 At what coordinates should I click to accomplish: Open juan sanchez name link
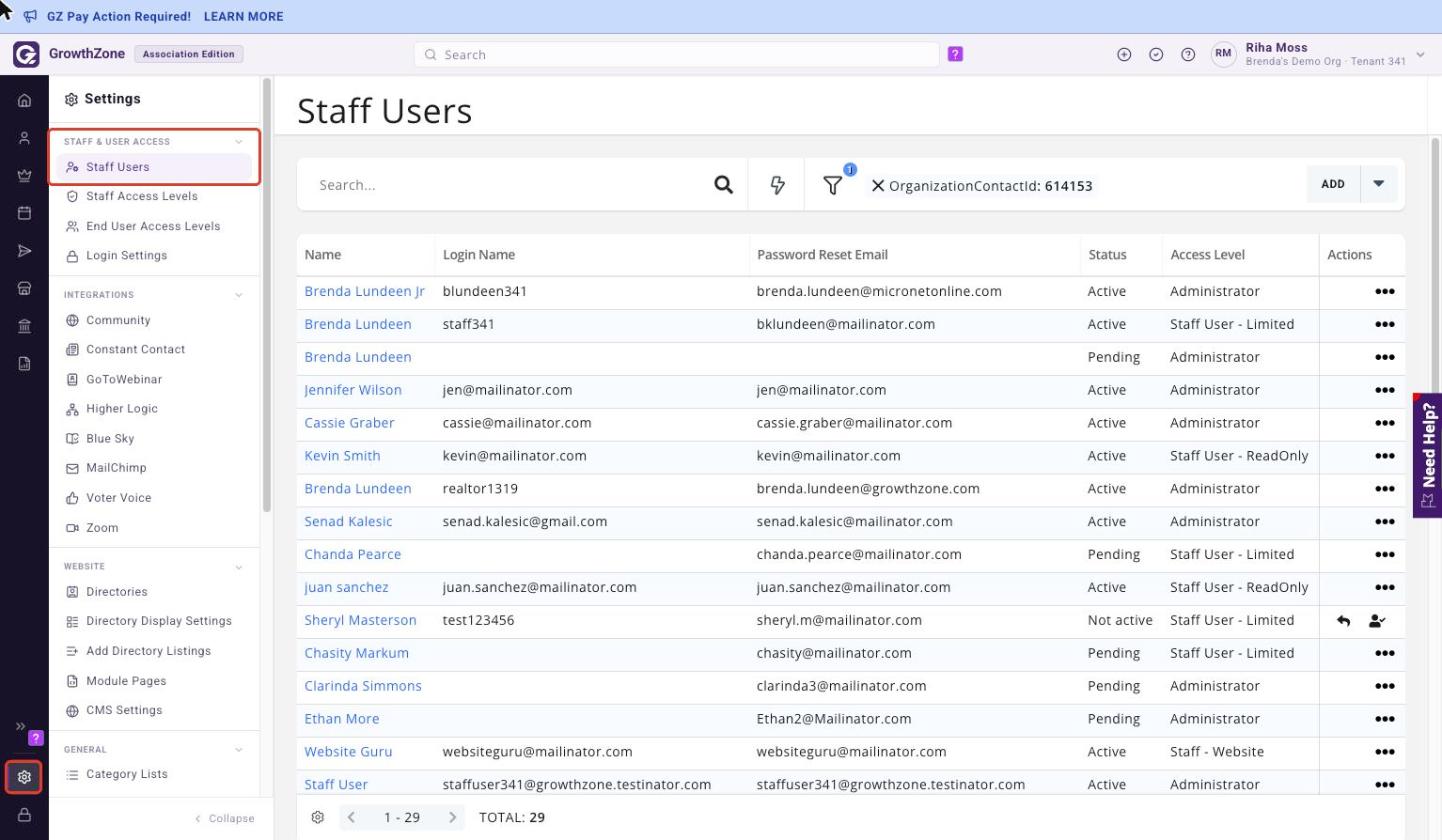coord(346,587)
